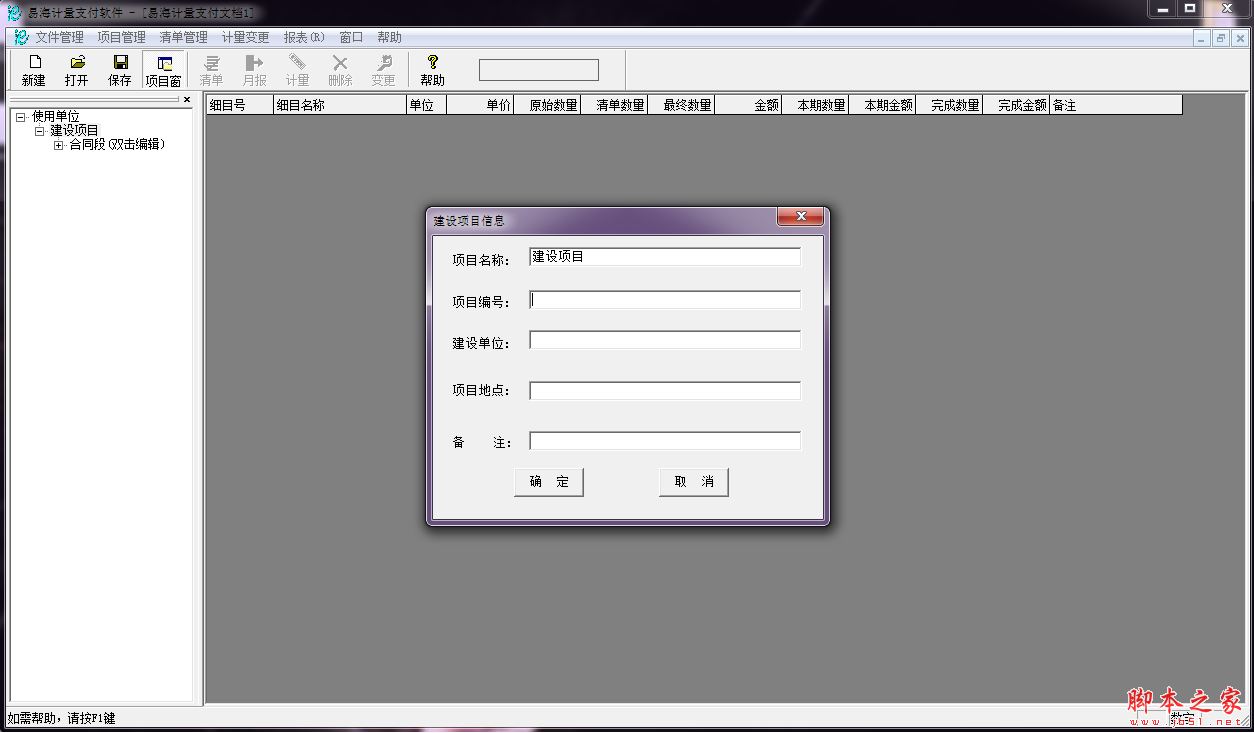Click the 细目名称 column header
Image resolution: width=1254 pixels, height=733 pixels.
(x=340, y=105)
